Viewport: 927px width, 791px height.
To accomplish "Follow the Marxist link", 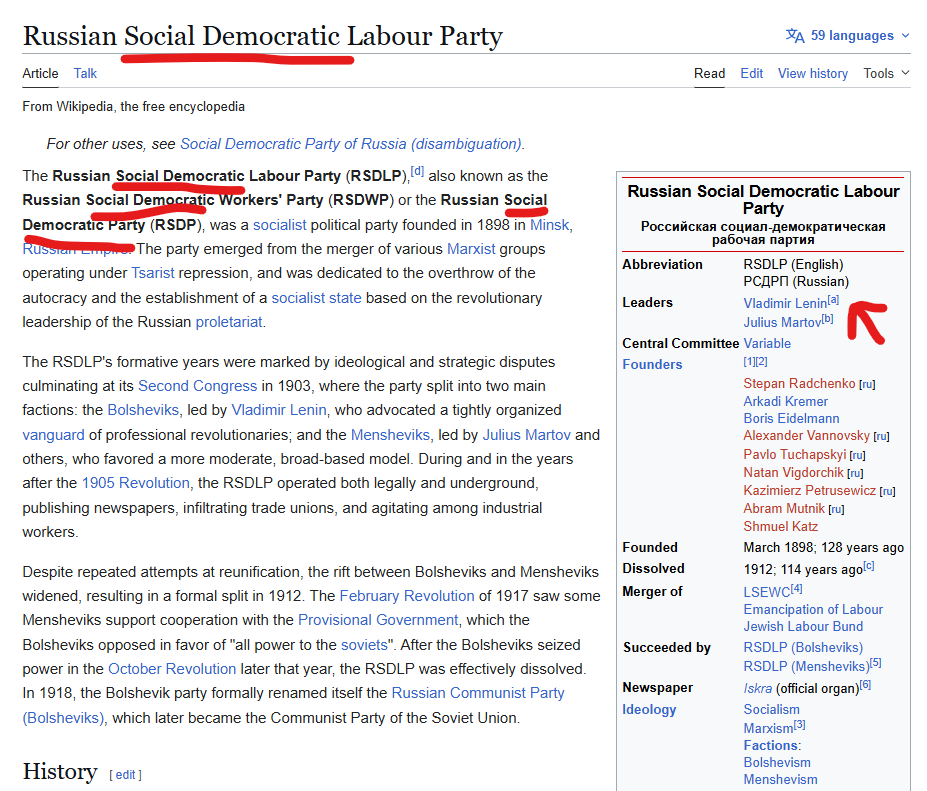I will tap(471, 249).
